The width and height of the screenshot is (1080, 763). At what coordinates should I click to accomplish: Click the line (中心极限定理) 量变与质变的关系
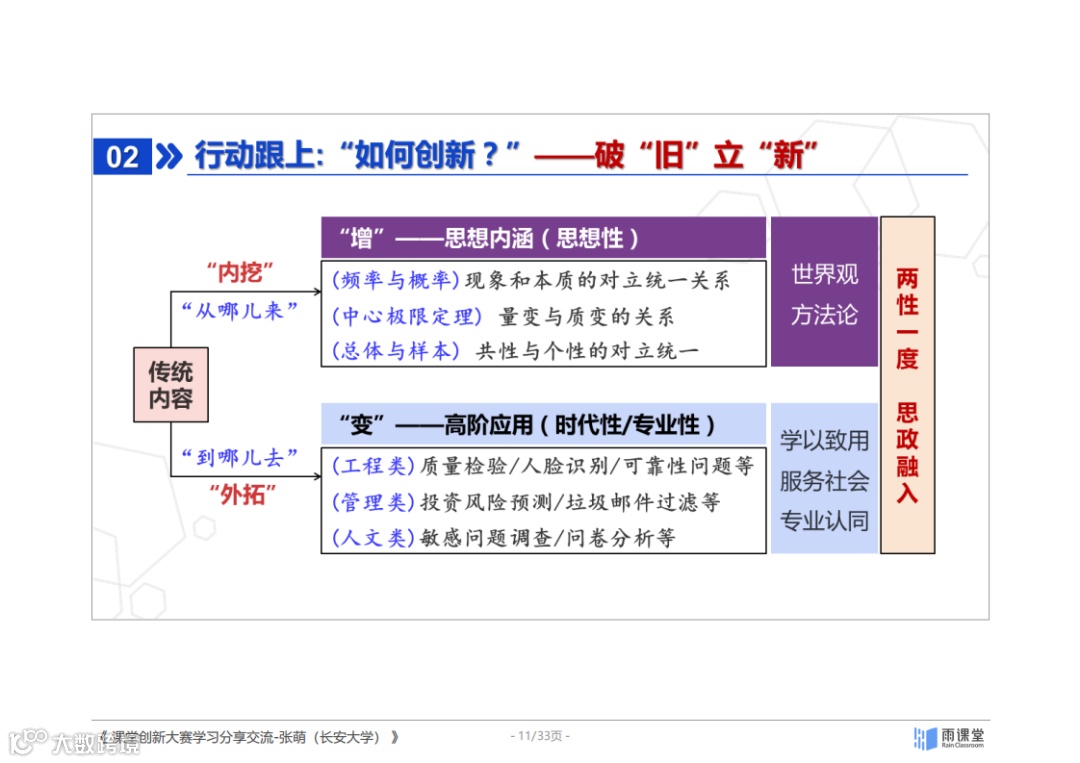[503, 317]
